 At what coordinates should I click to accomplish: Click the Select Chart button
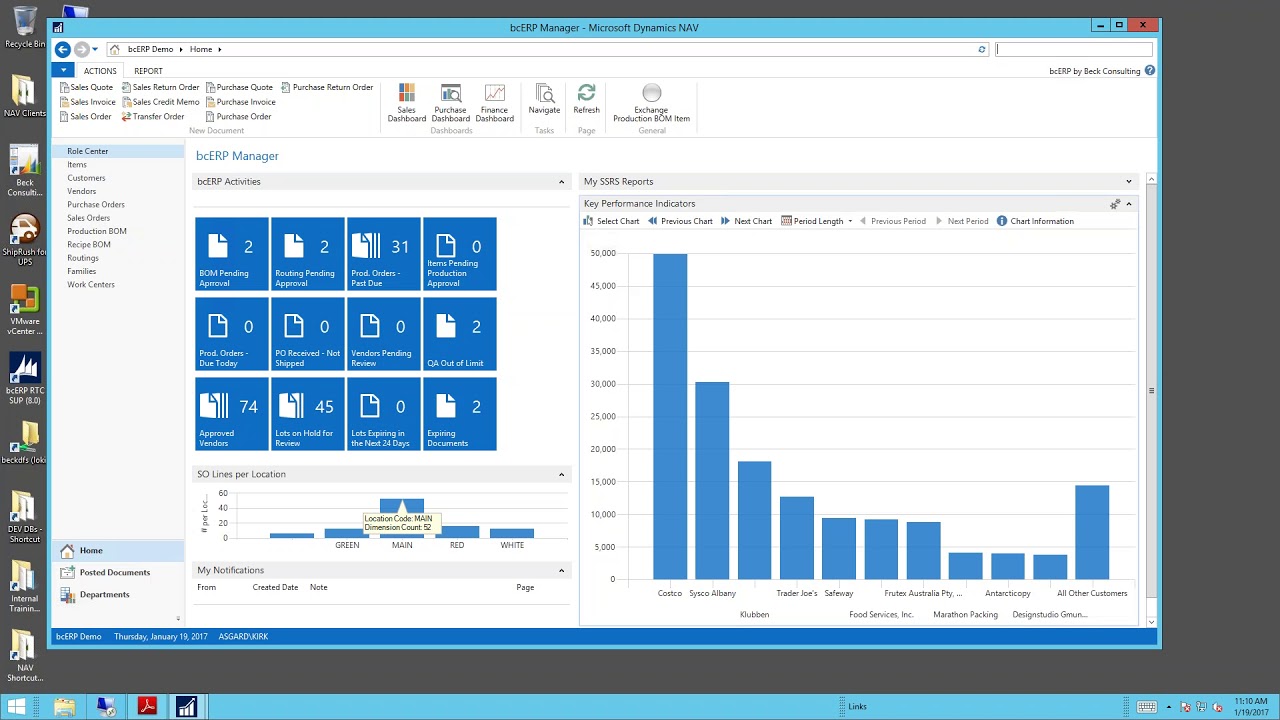coord(611,221)
